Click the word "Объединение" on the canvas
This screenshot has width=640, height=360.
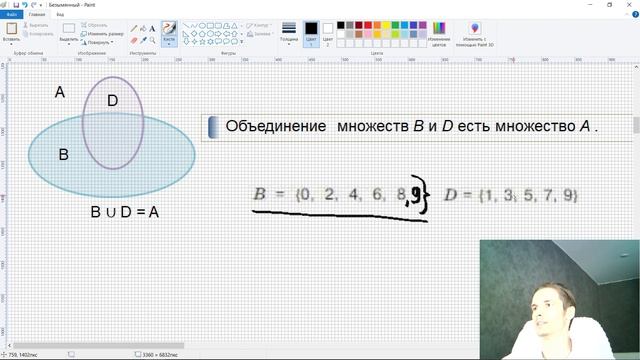tap(276, 126)
